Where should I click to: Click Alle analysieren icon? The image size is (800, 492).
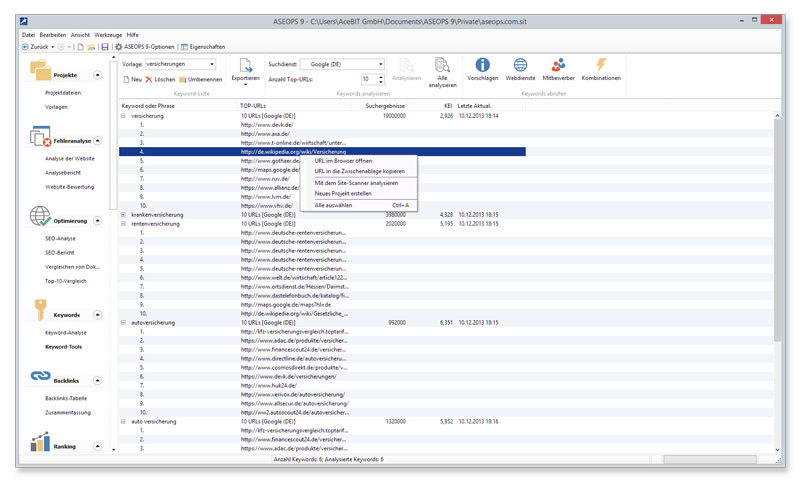tap(442, 65)
